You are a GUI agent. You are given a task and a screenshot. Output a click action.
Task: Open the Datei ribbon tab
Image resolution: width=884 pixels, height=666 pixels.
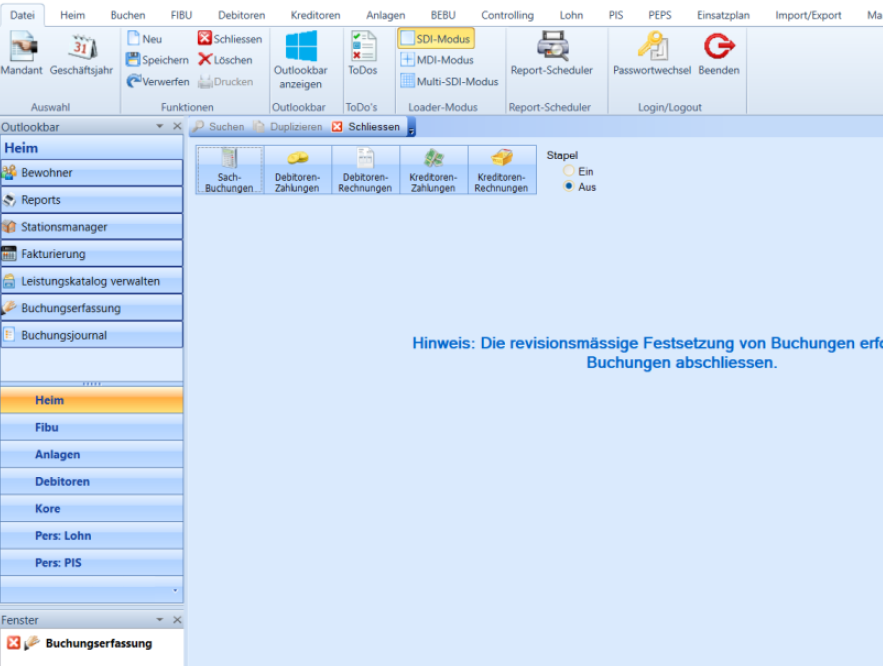22,15
